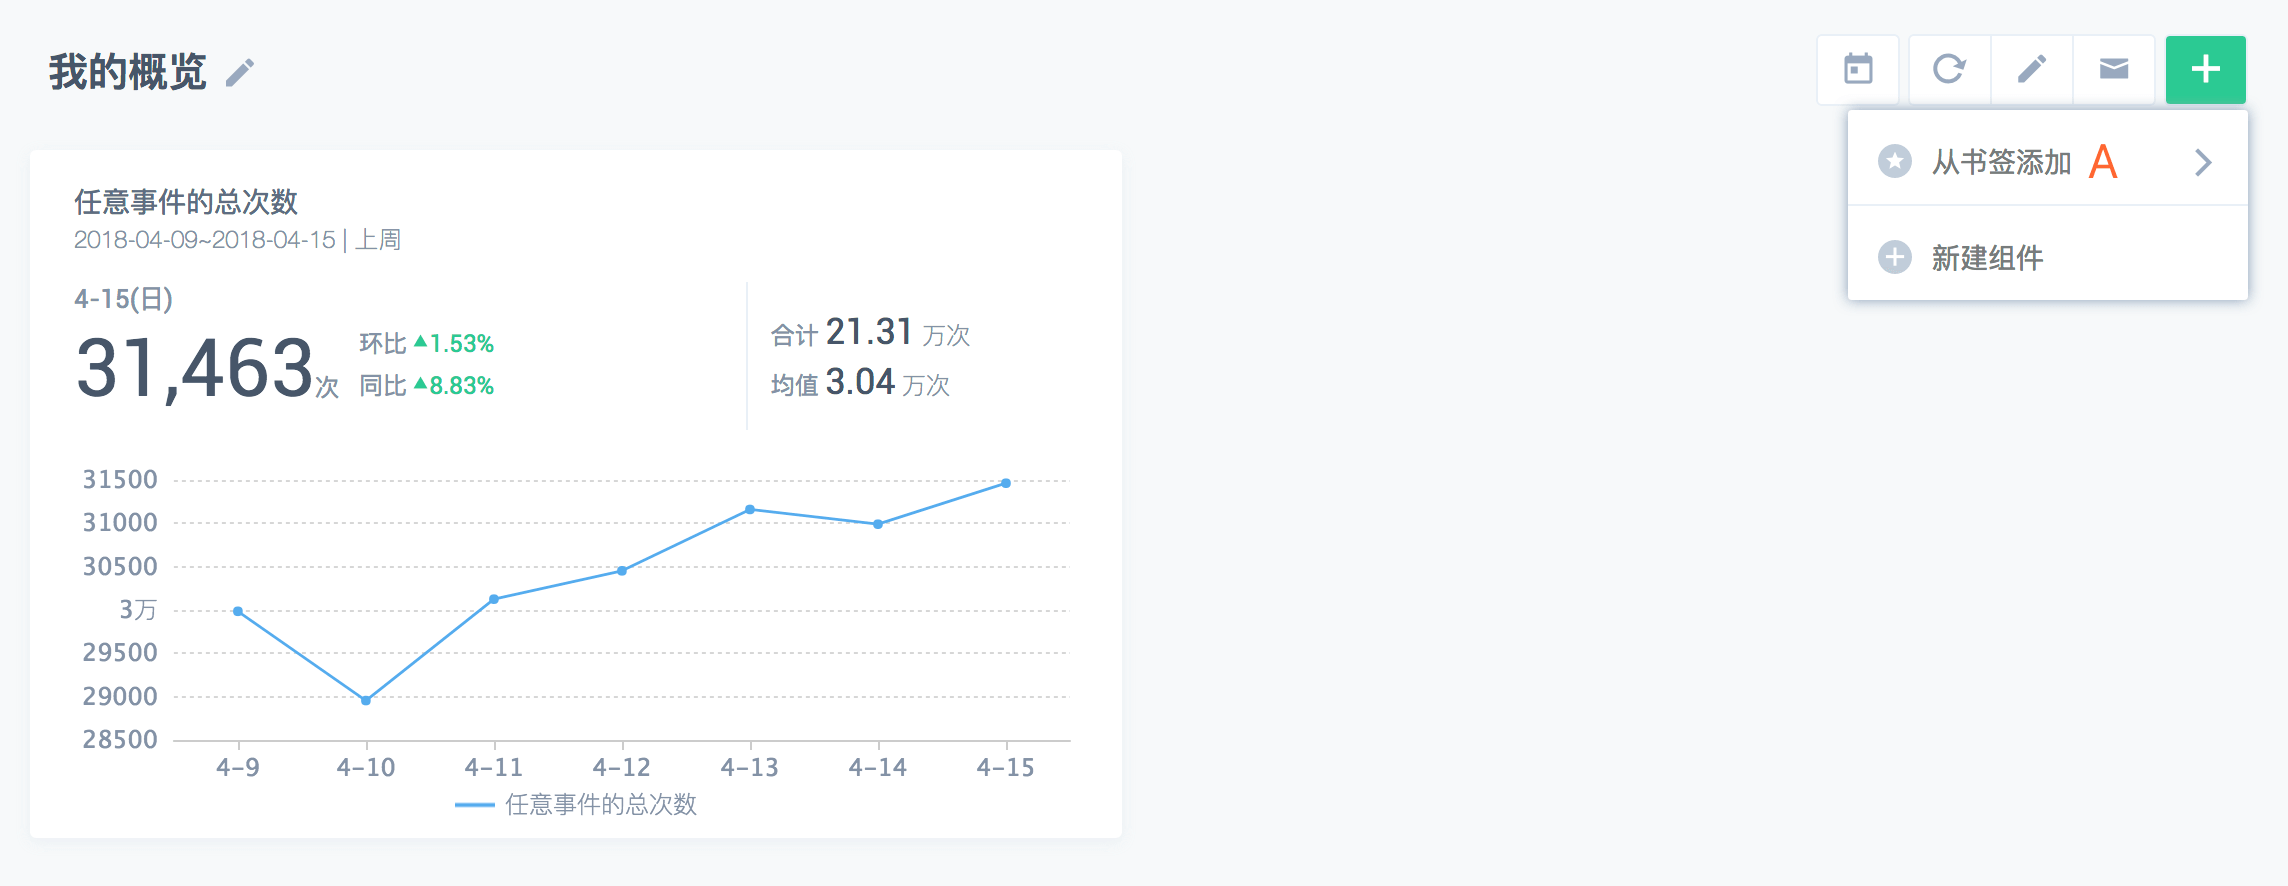Click the star icon beside 从书签添加
Image resolution: width=2288 pixels, height=886 pixels.
[x=1894, y=161]
